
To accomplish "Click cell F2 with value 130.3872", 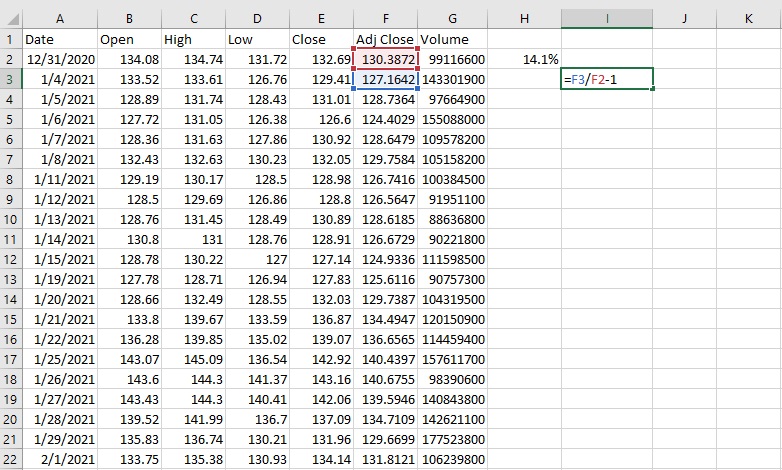I will coord(385,60).
